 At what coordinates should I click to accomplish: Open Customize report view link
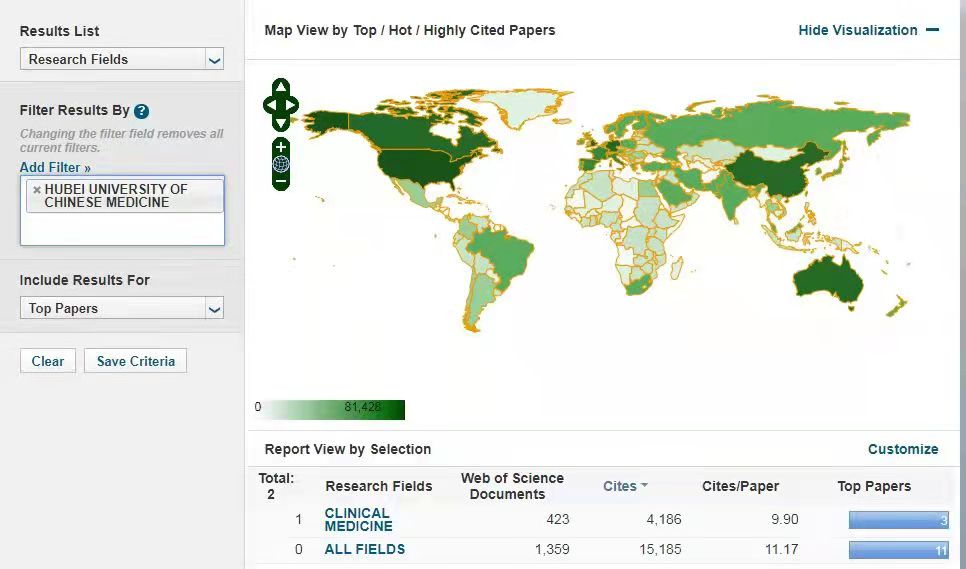902,449
